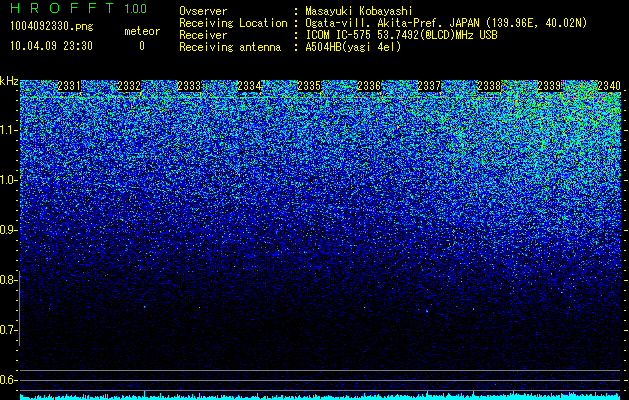Viewport: 629px width, 400px height.
Task: Click the 1.1 kHz frequency axis label
Action: point(7,130)
